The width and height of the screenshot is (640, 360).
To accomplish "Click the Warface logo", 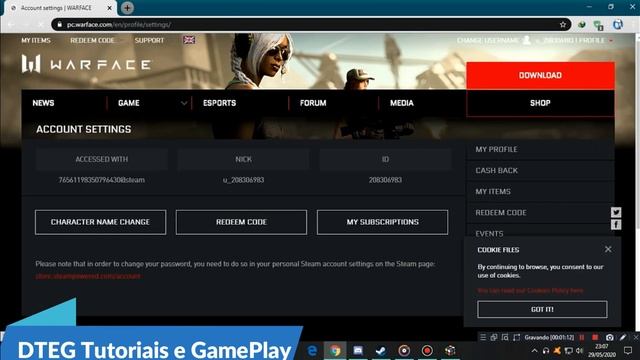I will click(x=86, y=64).
